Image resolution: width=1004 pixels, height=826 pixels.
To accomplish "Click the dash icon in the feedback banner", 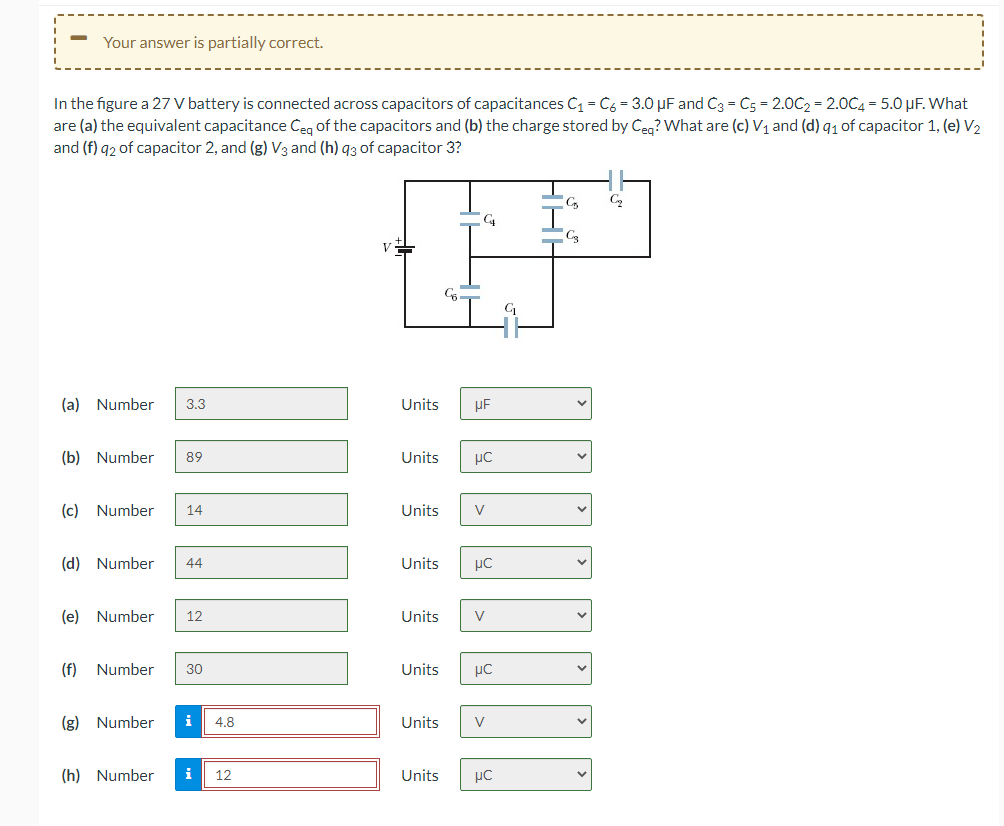I will point(78,39).
